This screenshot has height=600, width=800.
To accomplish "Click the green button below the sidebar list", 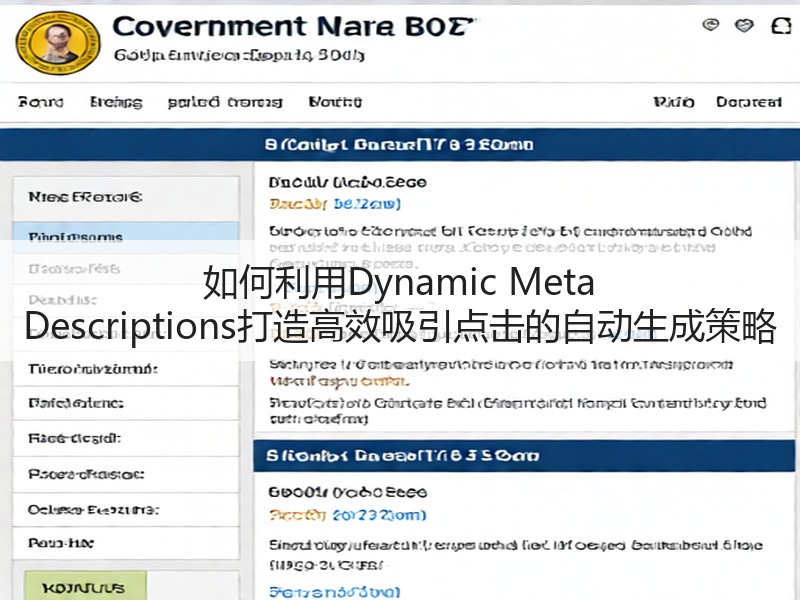I will 86,586.
